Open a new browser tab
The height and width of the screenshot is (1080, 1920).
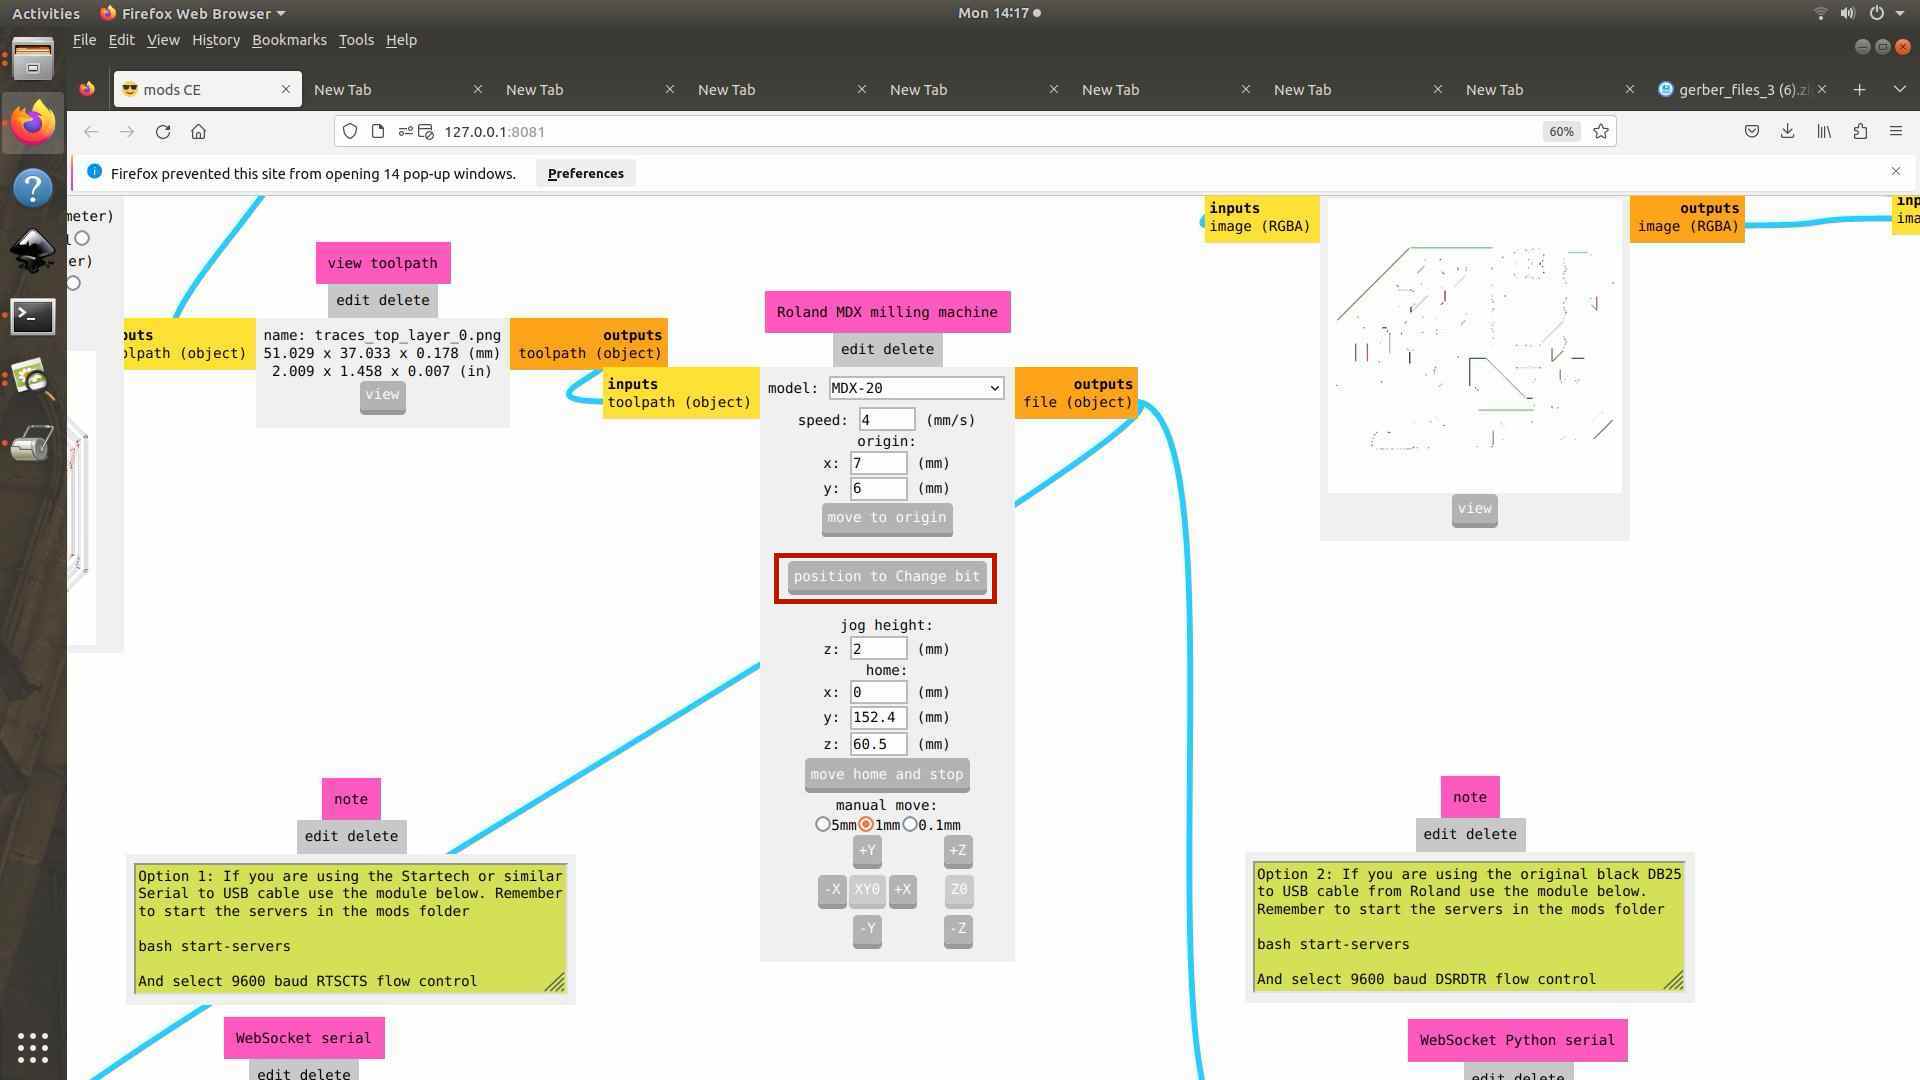click(1859, 90)
